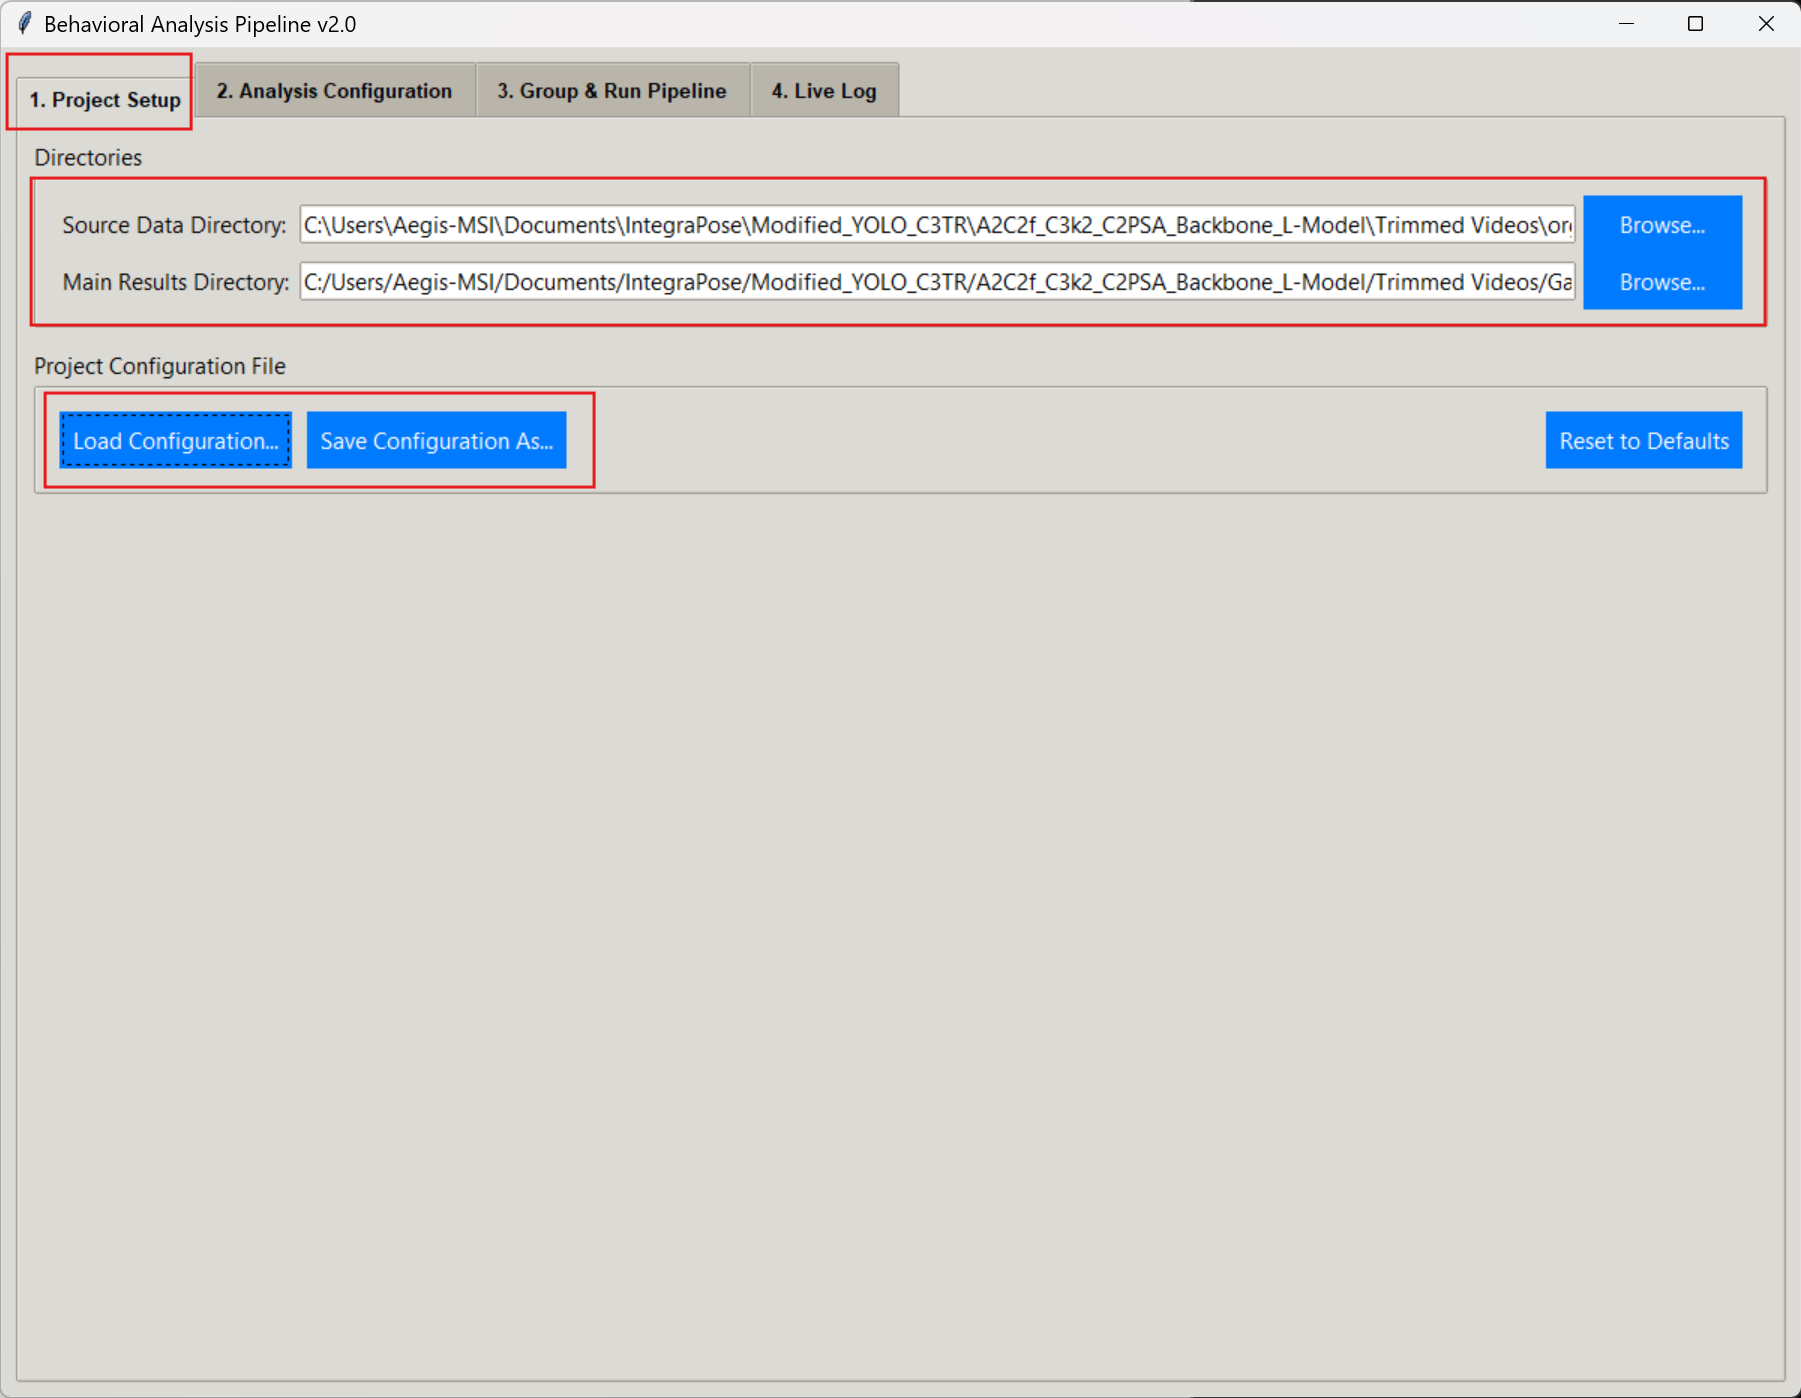
Task: Click the Project Configuration File heading
Action: (x=160, y=366)
